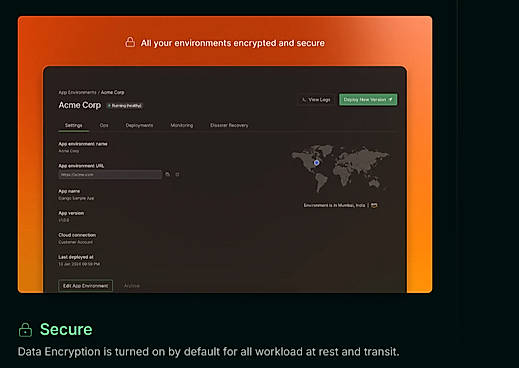Click the "App environment name" label

click(83, 144)
